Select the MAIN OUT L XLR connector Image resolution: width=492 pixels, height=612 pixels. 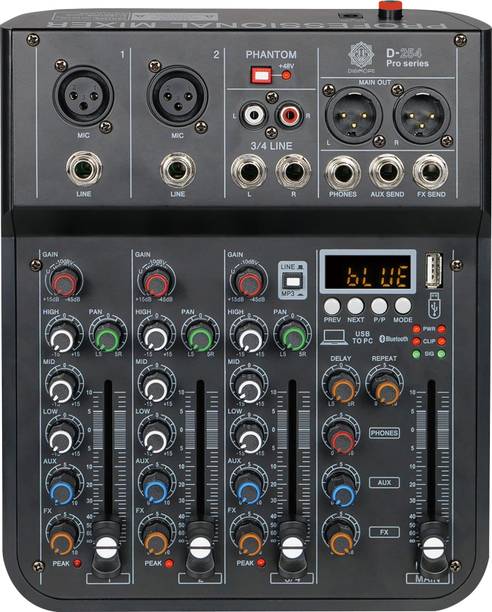354,116
